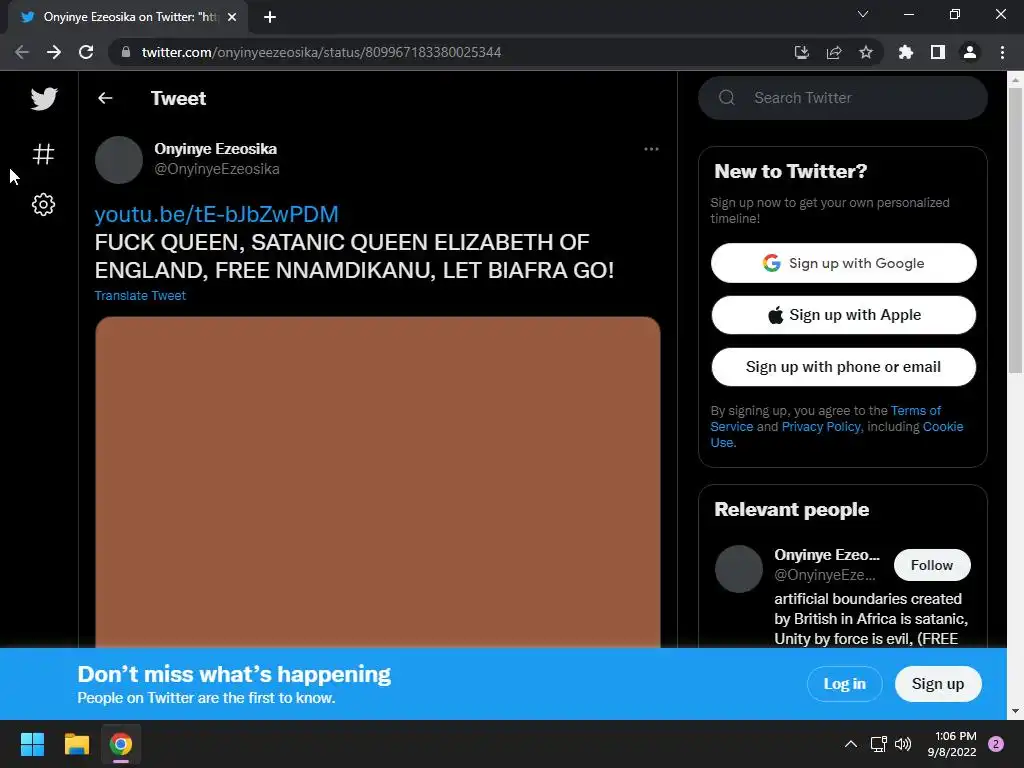
Task: Open the Windows Start menu
Action: pos(32,744)
